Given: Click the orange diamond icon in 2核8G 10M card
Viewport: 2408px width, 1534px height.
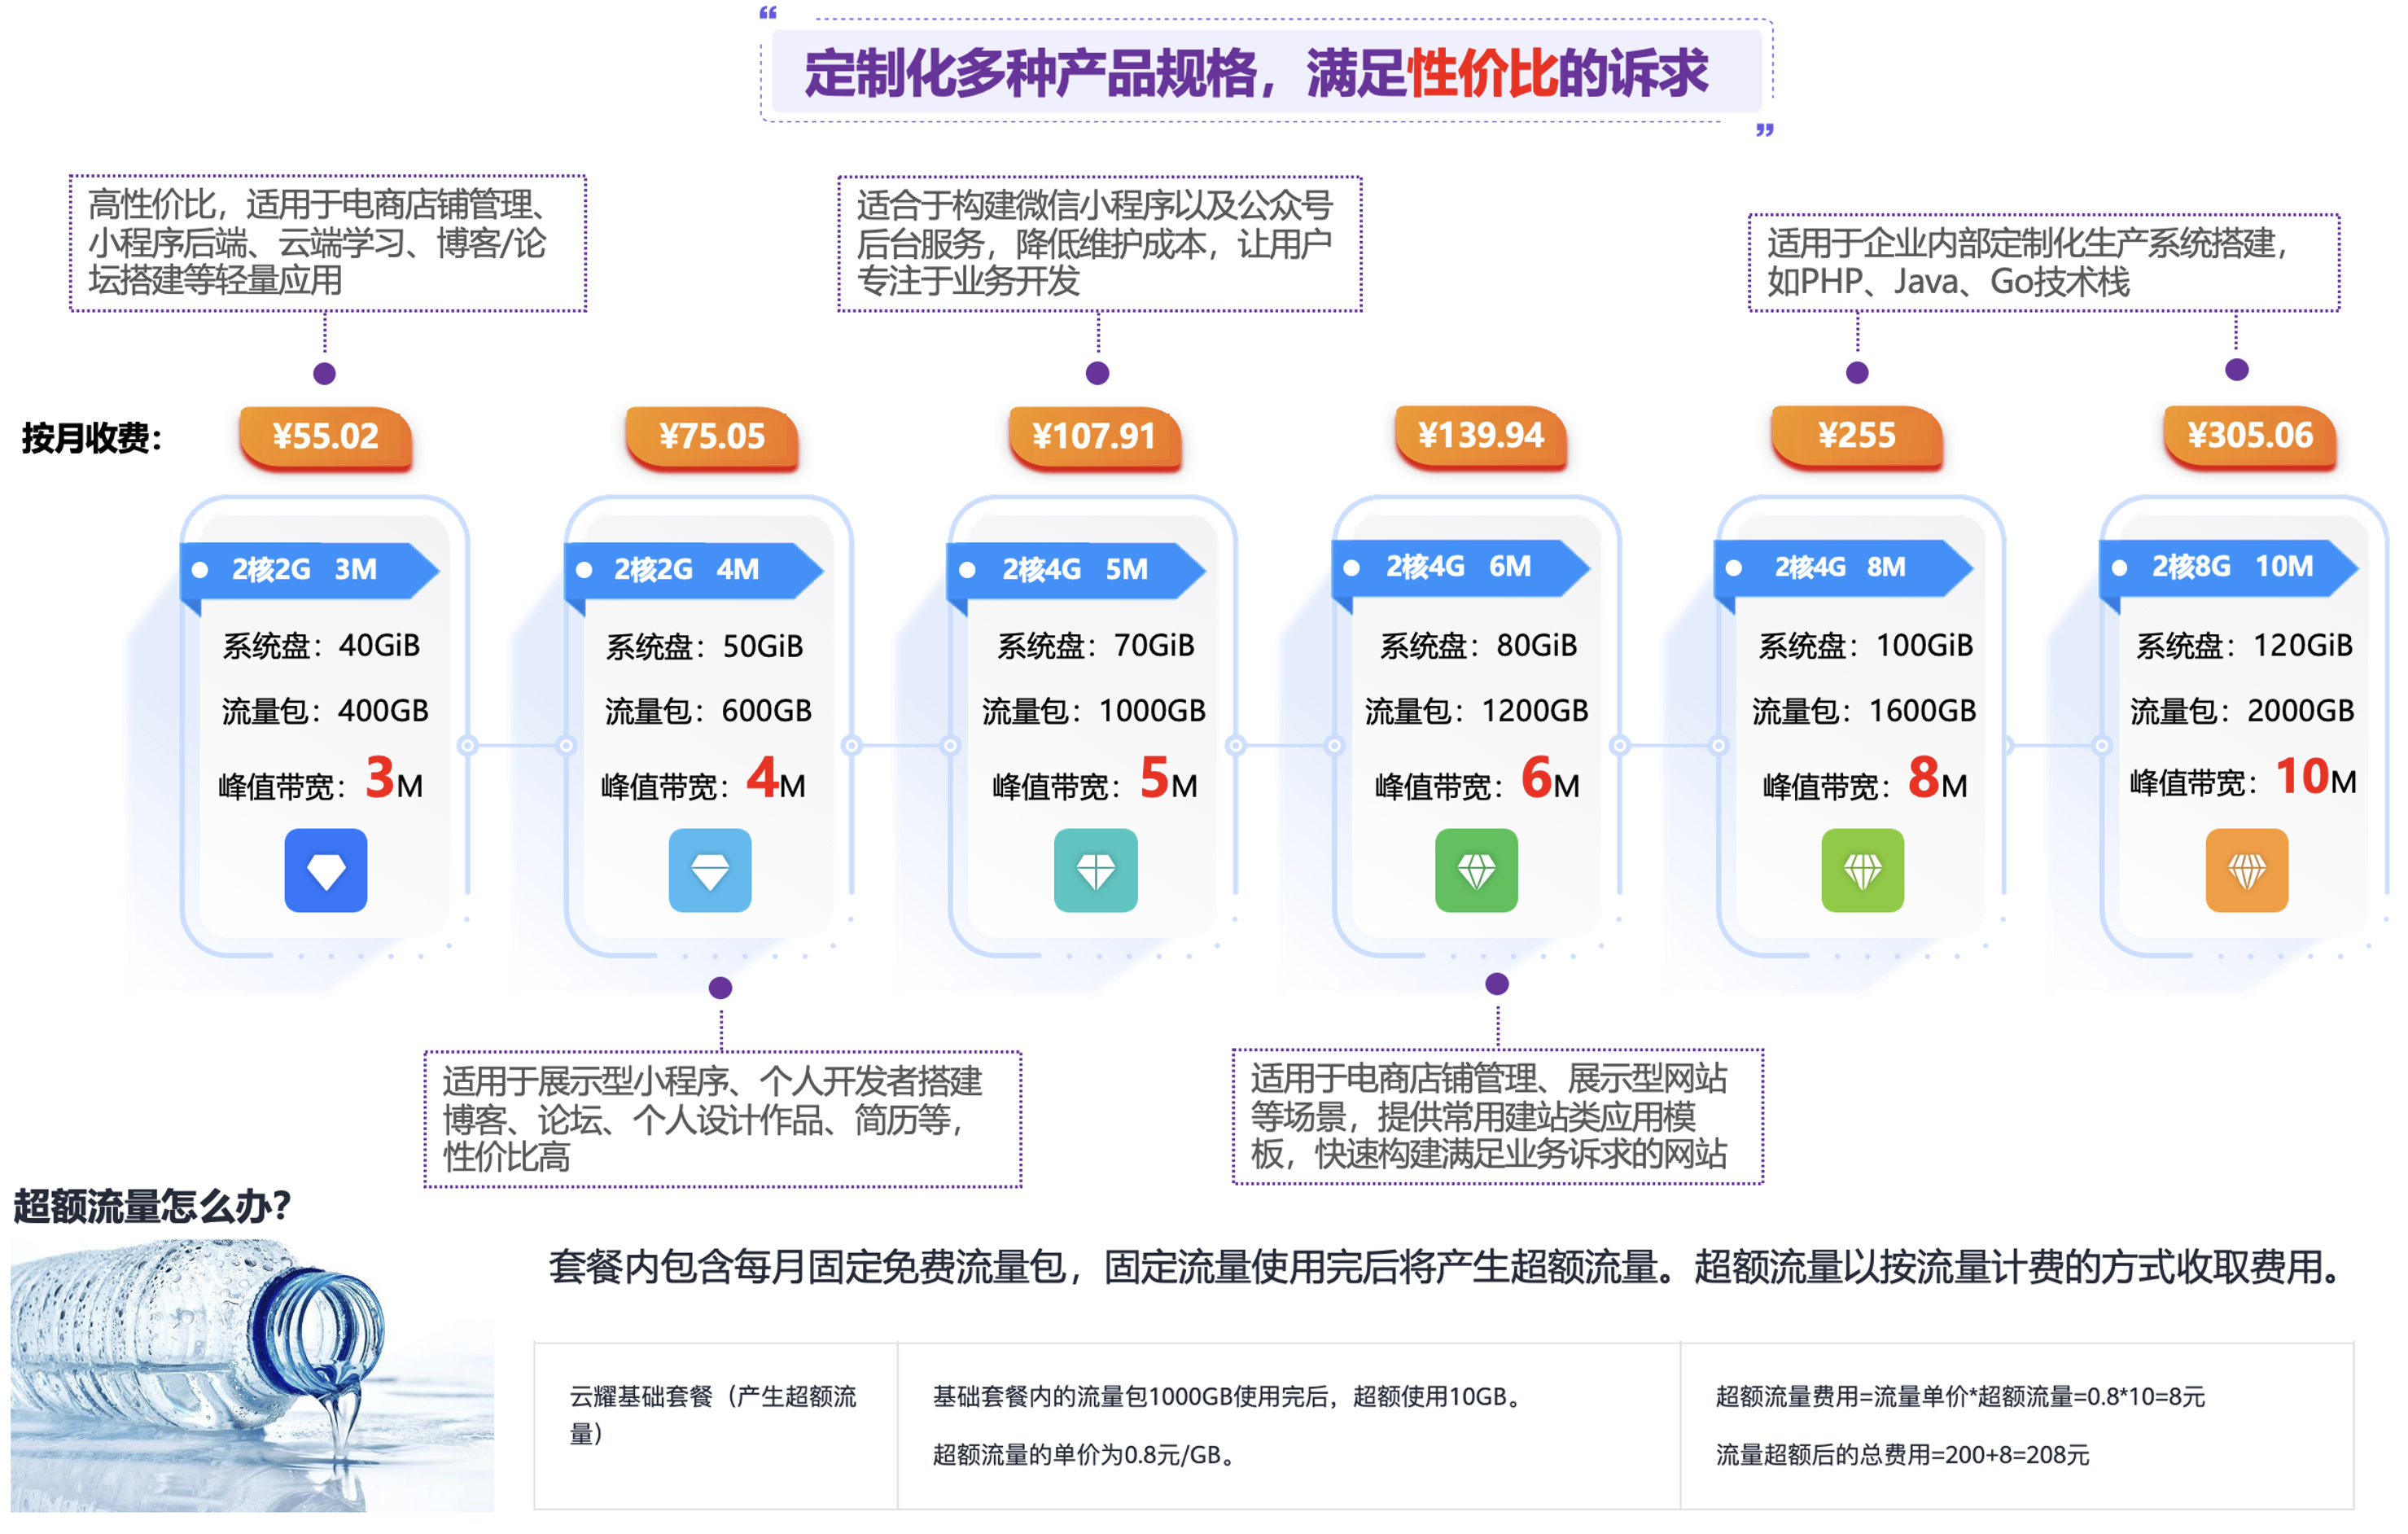Looking at the screenshot, I should click(x=2246, y=870).
